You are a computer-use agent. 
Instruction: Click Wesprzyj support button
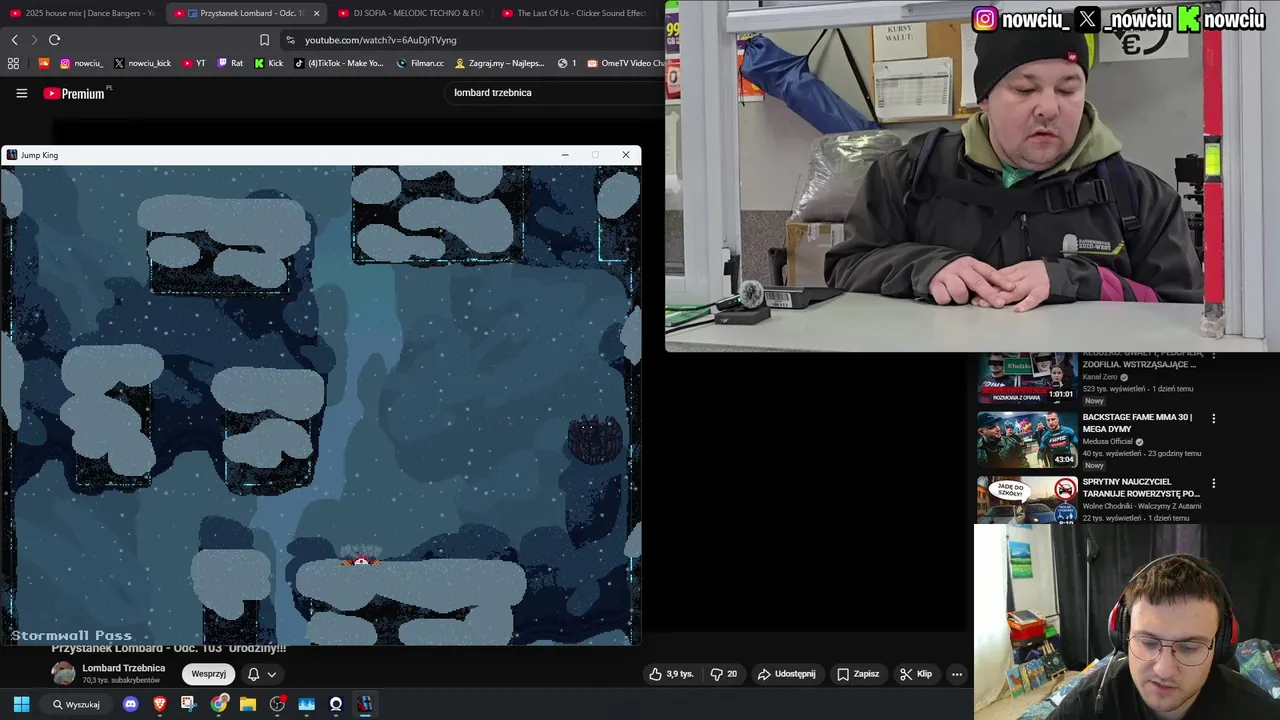pyautogui.click(x=208, y=674)
